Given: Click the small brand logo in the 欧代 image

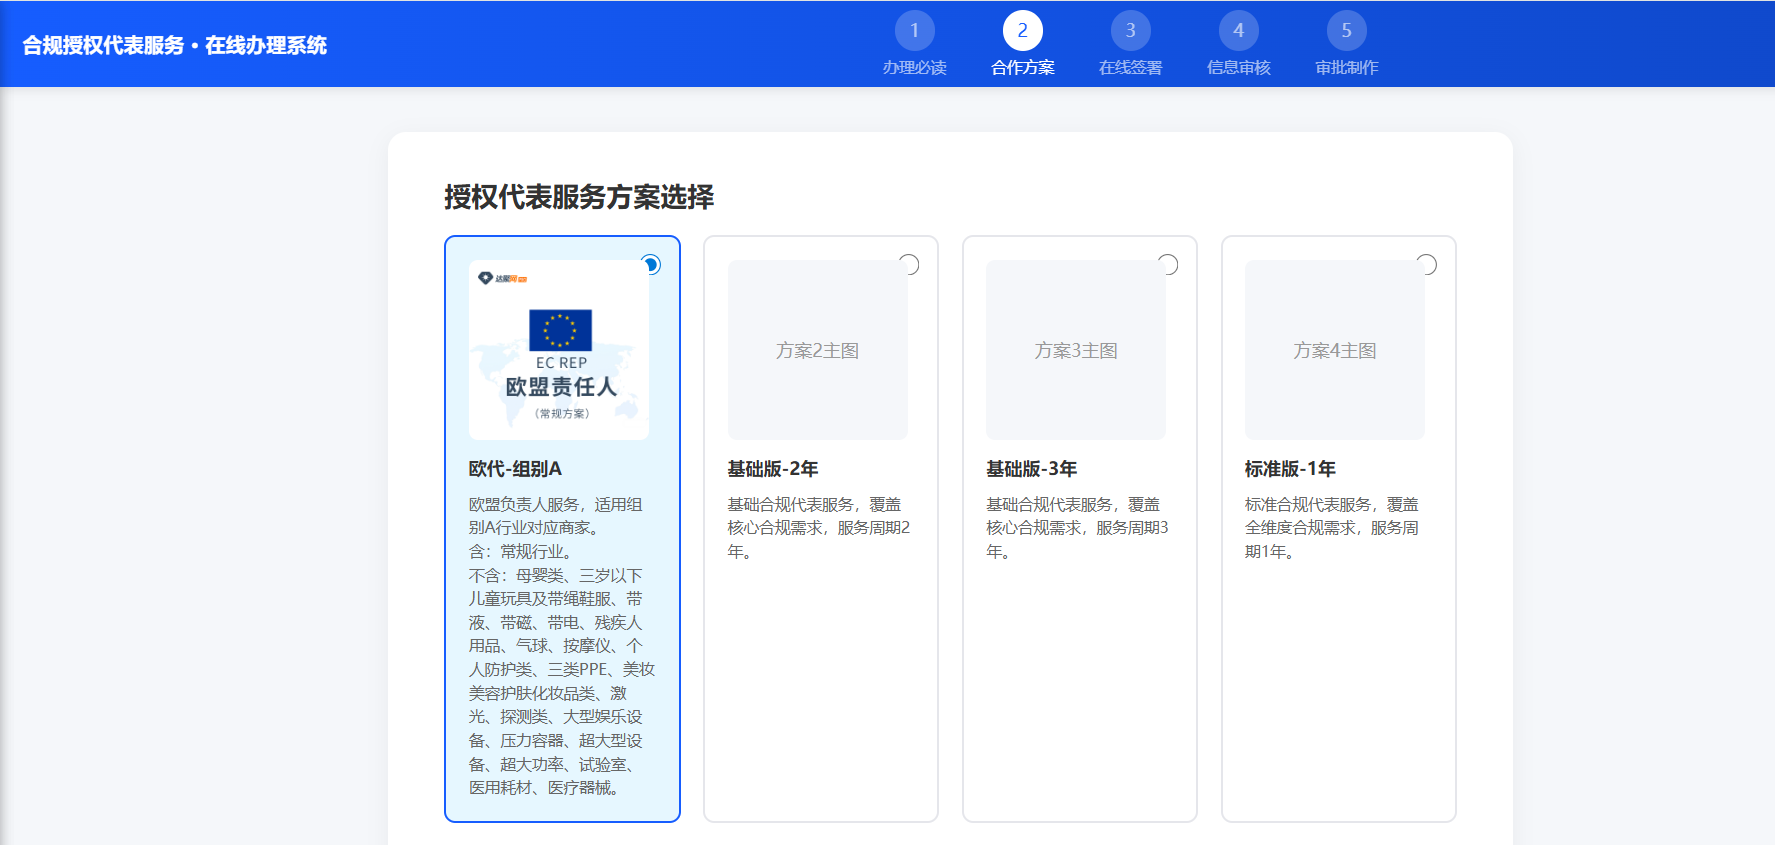Looking at the screenshot, I should point(502,278).
